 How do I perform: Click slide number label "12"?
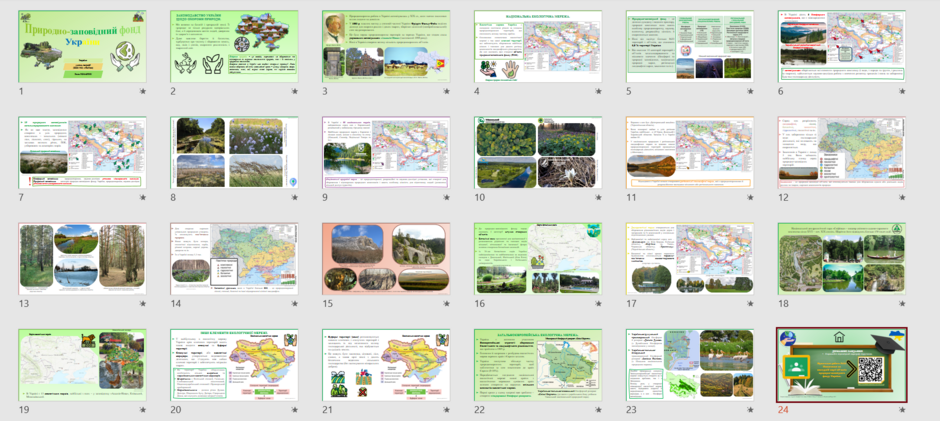coord(783,197)
